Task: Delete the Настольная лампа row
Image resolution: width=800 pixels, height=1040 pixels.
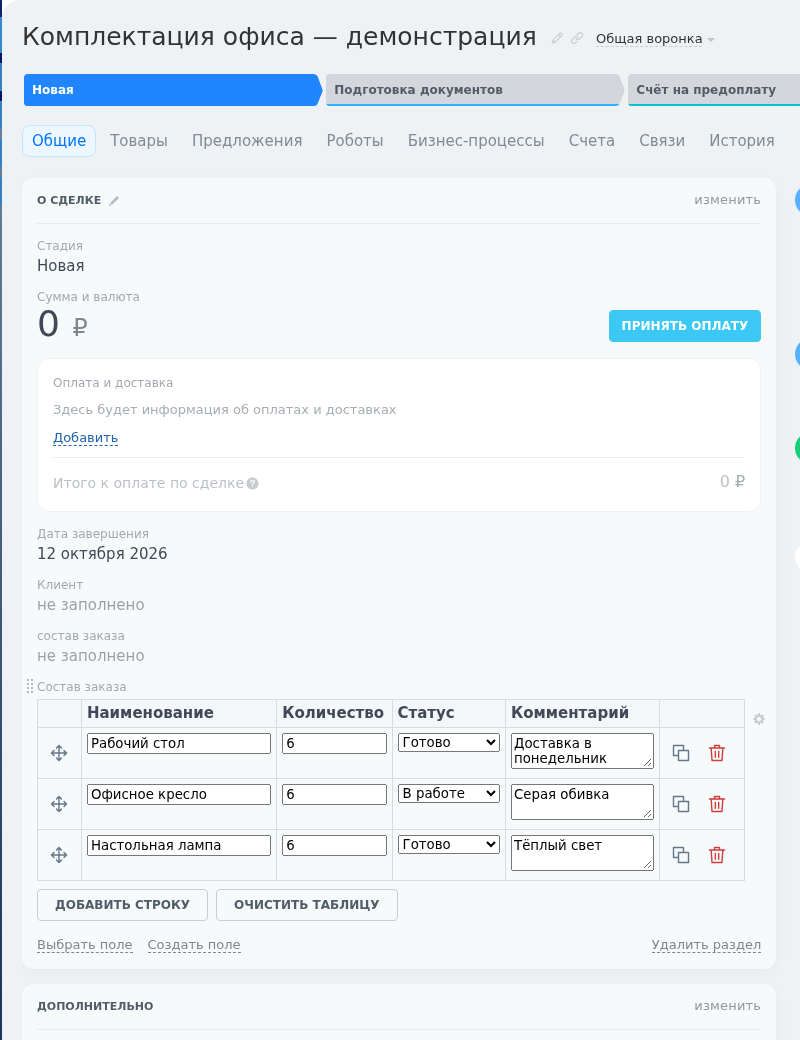Action: [x=717, y=855]
